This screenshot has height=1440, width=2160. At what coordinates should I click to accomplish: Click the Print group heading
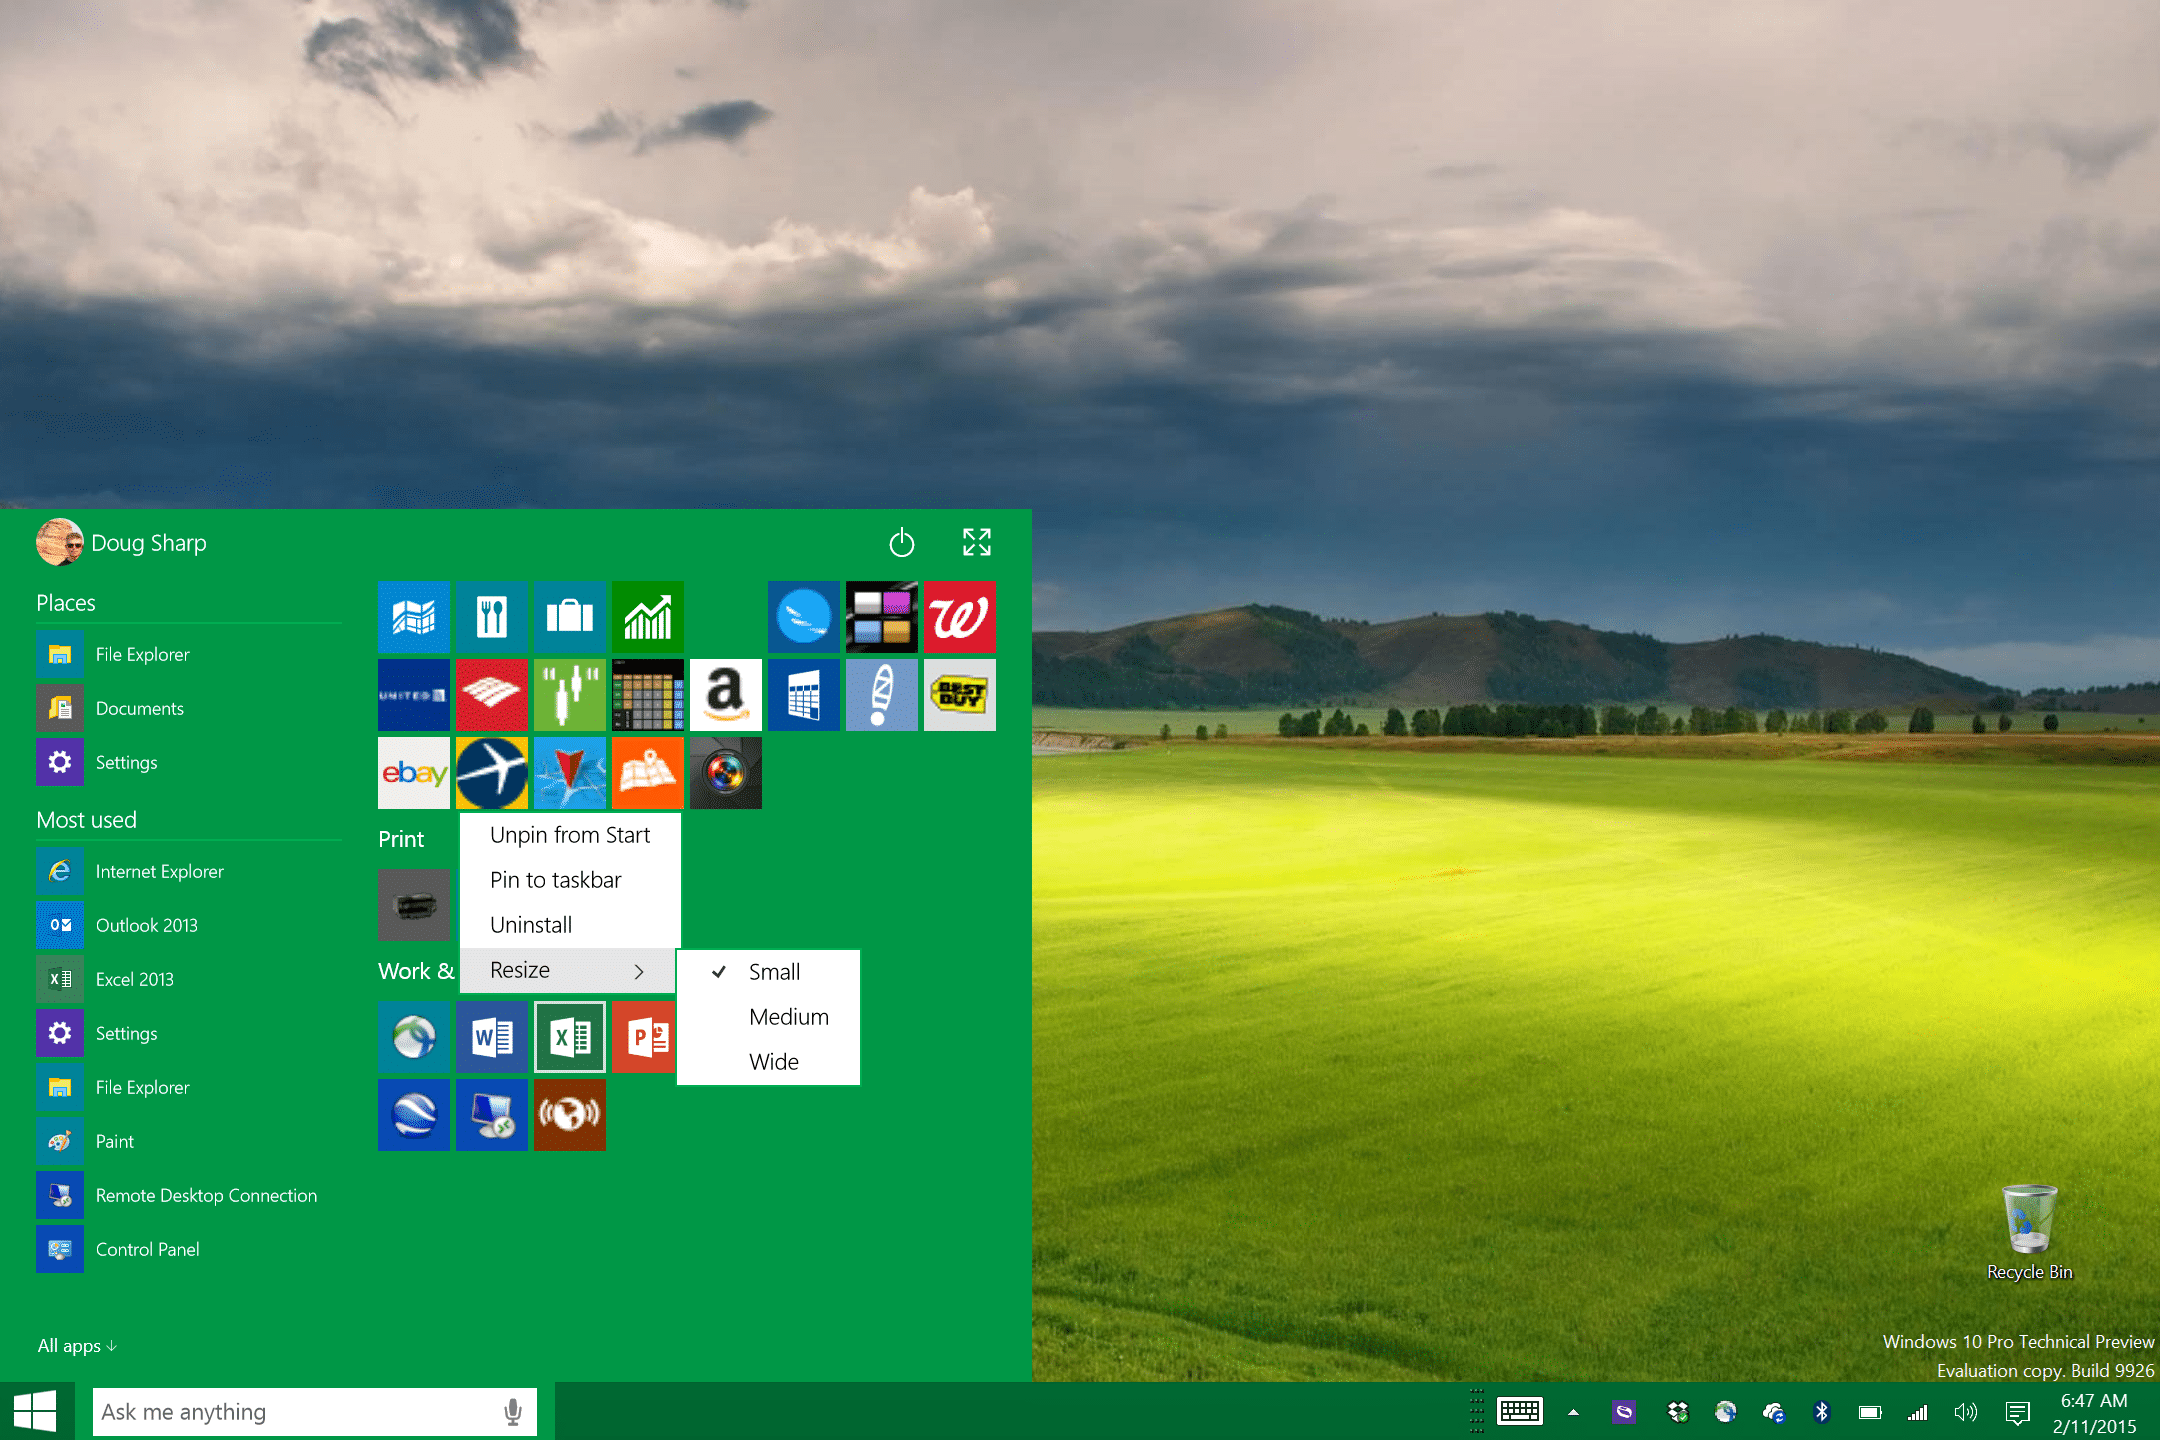click(401, 839)
